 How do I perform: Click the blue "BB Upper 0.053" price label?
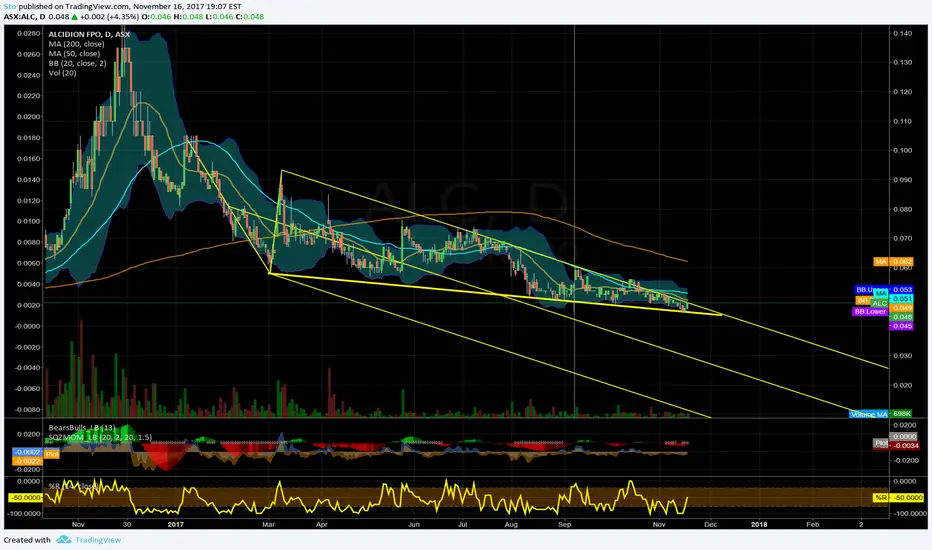[884, 290]
